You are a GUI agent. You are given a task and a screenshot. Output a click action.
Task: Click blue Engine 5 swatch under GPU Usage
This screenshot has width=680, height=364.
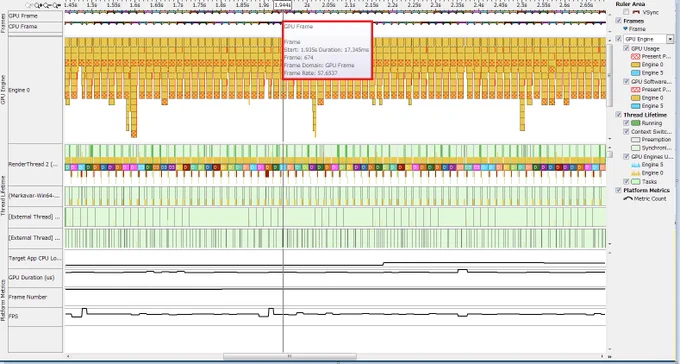tap(635, 73)
